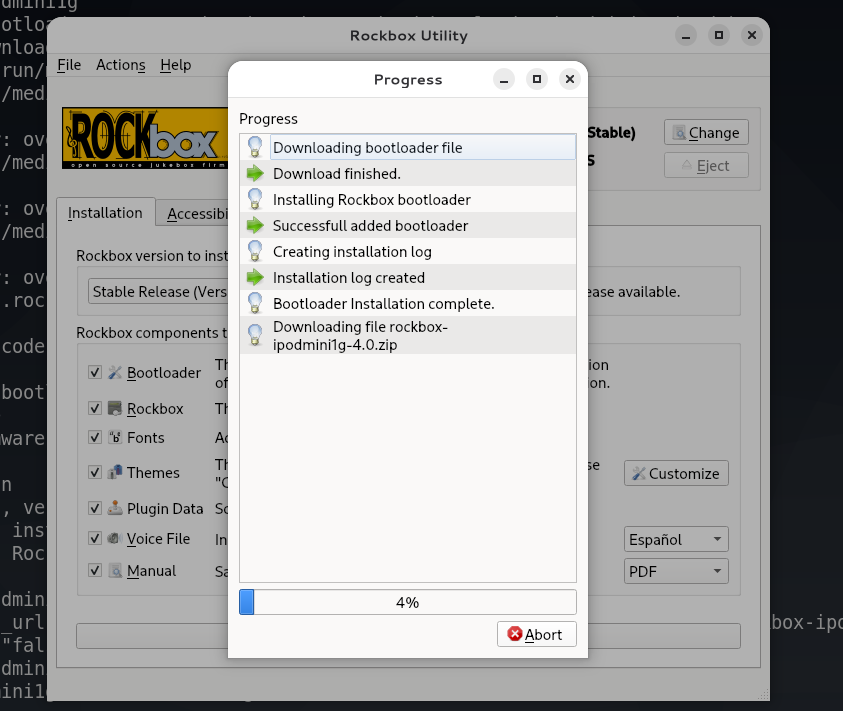
Task: Click the 4% download progress bar
Action: 407,602
